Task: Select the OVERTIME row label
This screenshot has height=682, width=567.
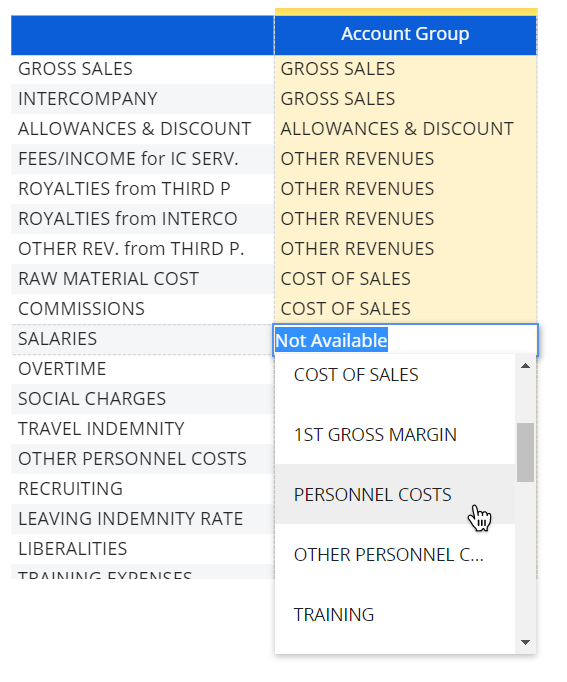Action: (x=62, y=369)
